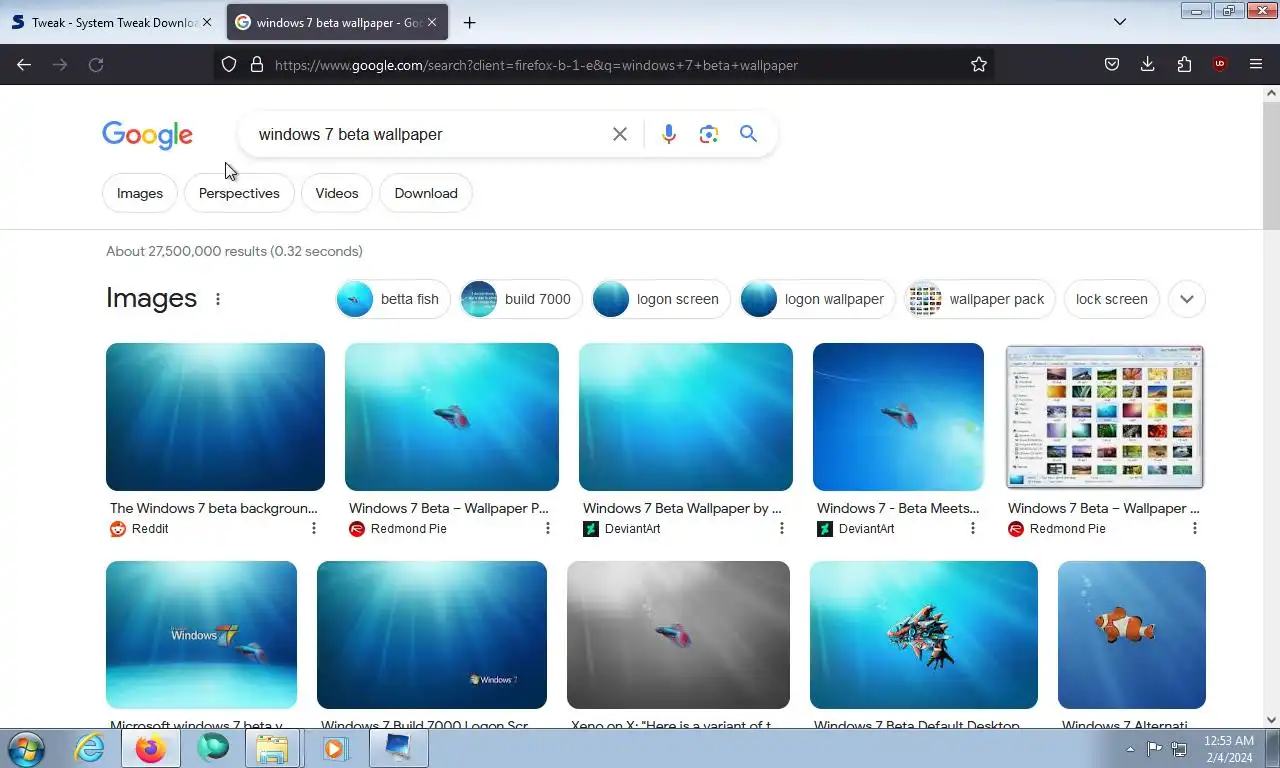1280x768 pixels.
Task: Open the Windows 7 Beta Default Desktop thumbnail
Action: click(924, 635)
